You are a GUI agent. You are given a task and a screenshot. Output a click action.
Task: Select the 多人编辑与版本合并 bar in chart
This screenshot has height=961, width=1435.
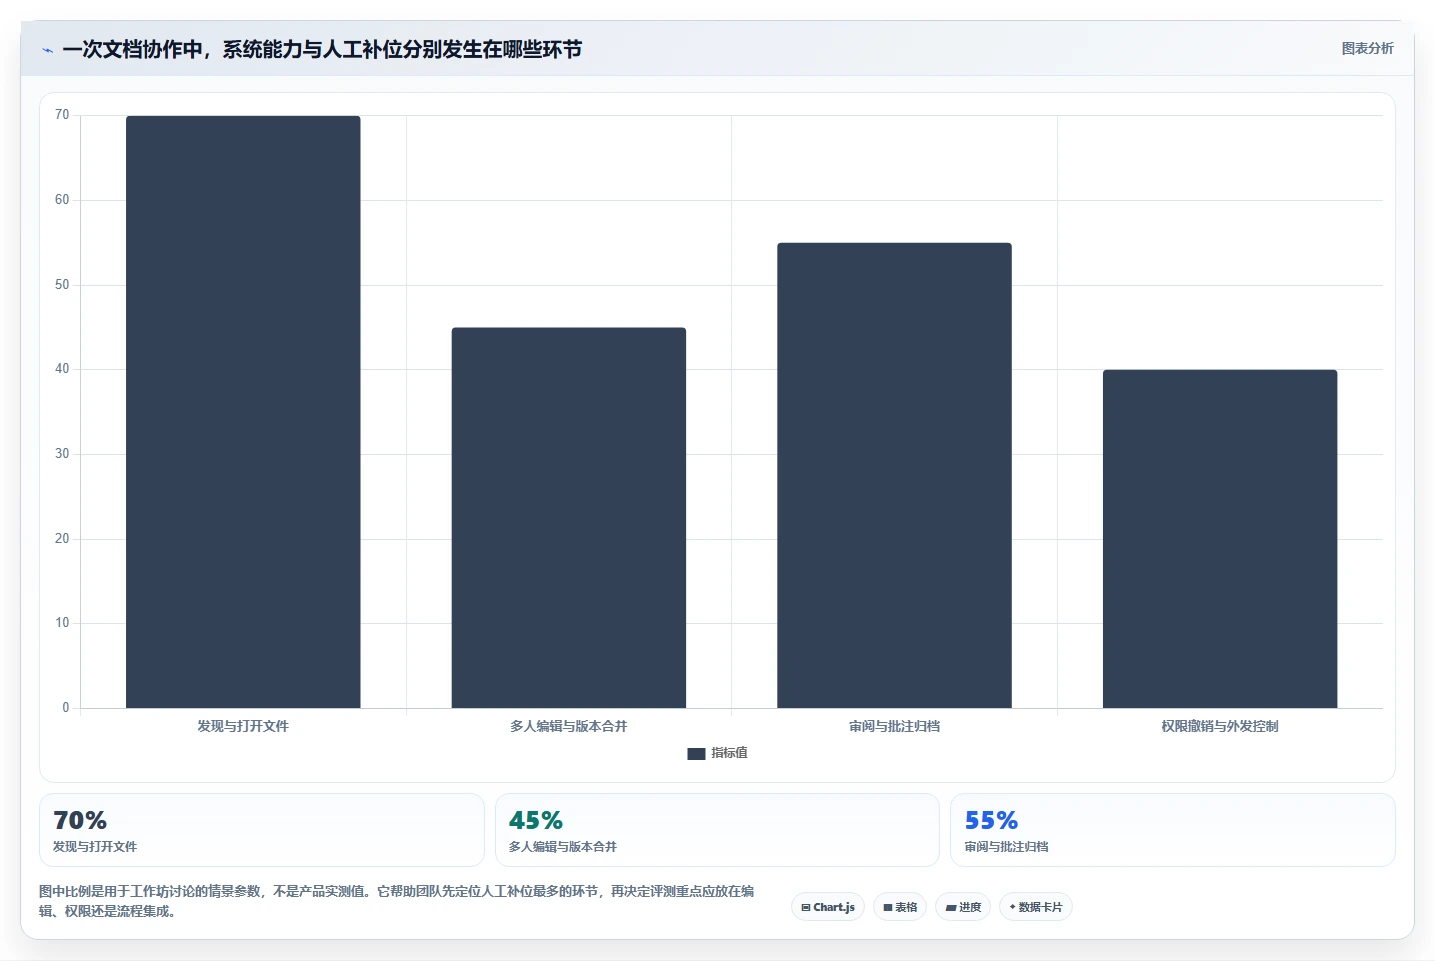(569, 518)
